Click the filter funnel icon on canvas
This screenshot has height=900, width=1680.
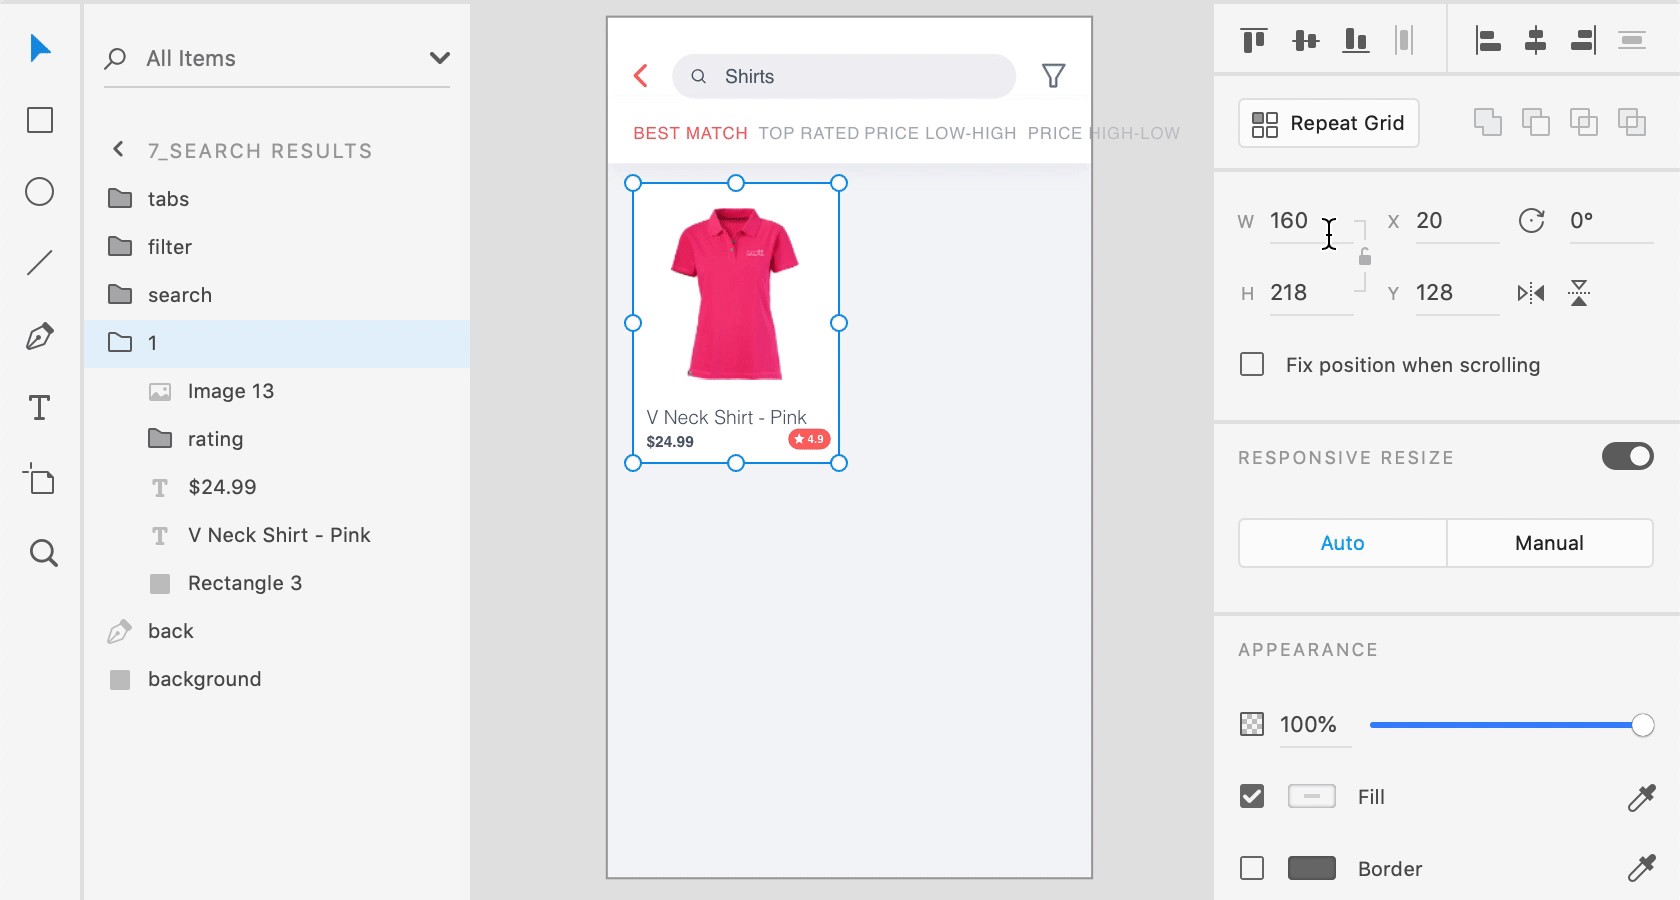point(1053,76)
